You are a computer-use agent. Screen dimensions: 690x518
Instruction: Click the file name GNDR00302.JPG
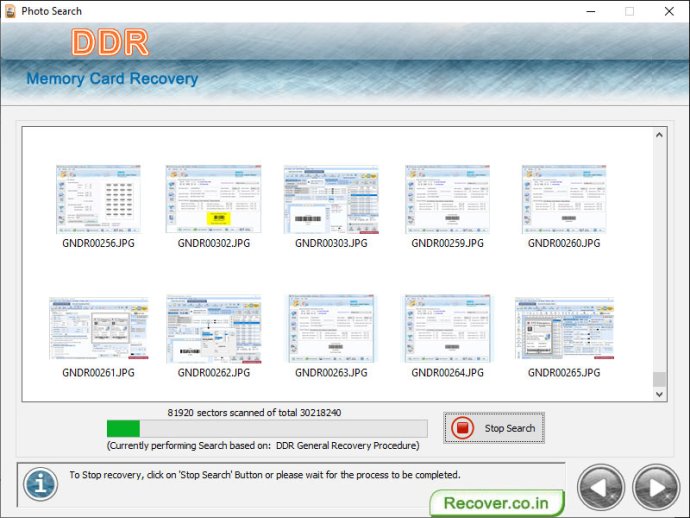[213, 243]
